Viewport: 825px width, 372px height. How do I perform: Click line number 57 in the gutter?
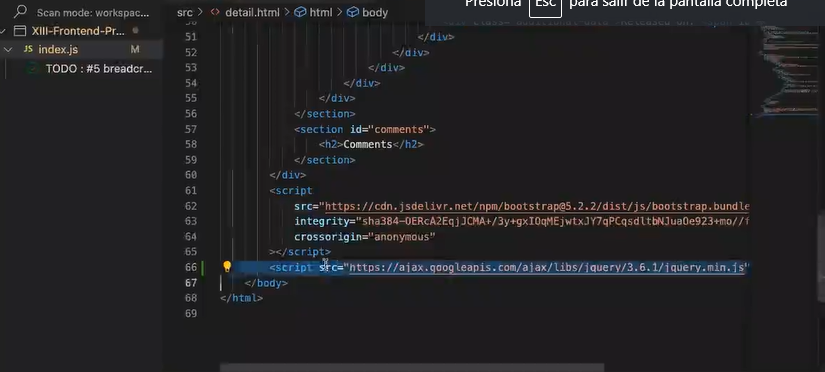click(190, 129)
